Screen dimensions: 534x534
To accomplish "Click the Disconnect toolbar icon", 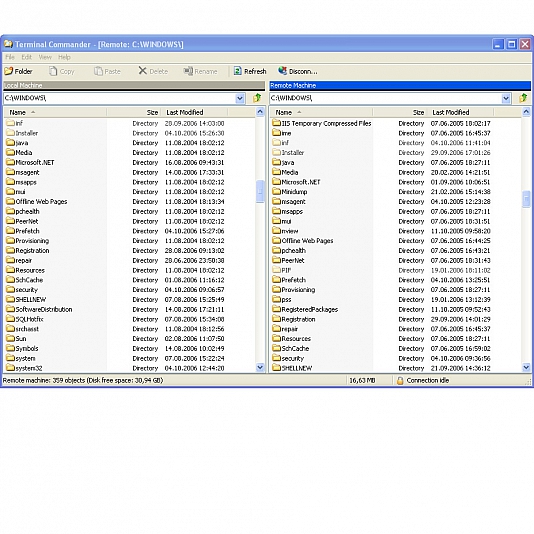I will click(282, 71).
